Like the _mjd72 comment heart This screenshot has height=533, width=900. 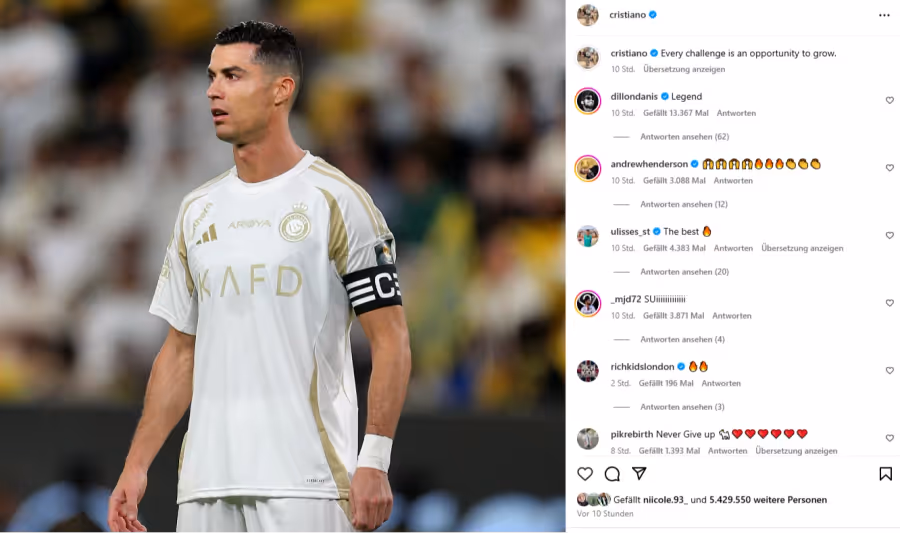pyautogui.click(x=890, y=303)
